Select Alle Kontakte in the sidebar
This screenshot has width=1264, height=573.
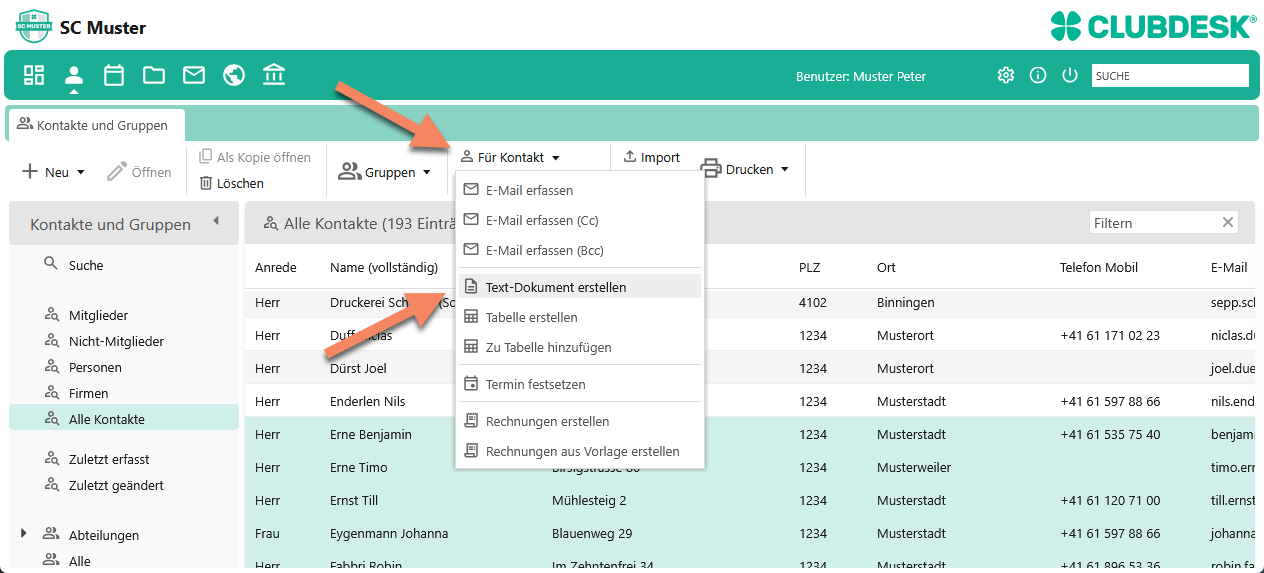tap(124, 419)
